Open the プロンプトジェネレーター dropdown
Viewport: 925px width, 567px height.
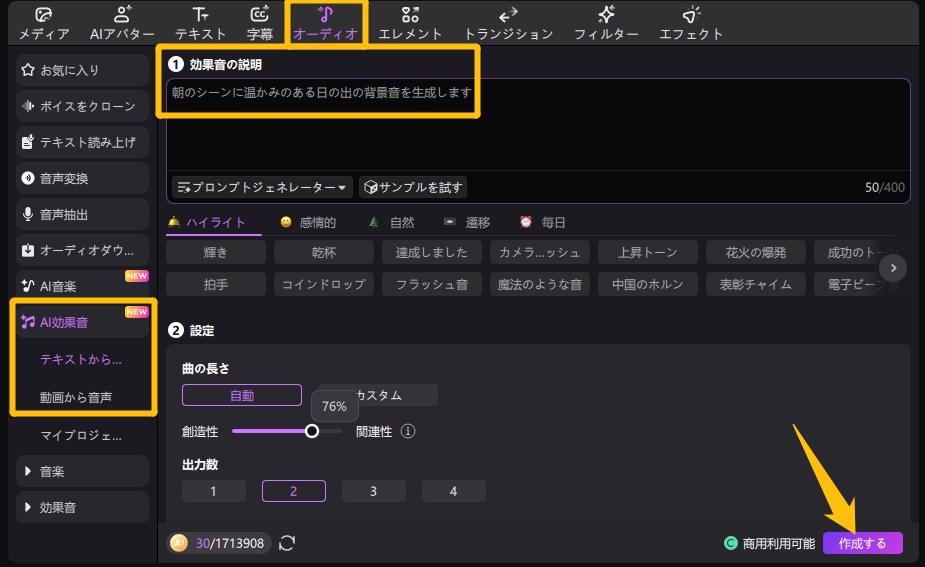pos(263,187)
